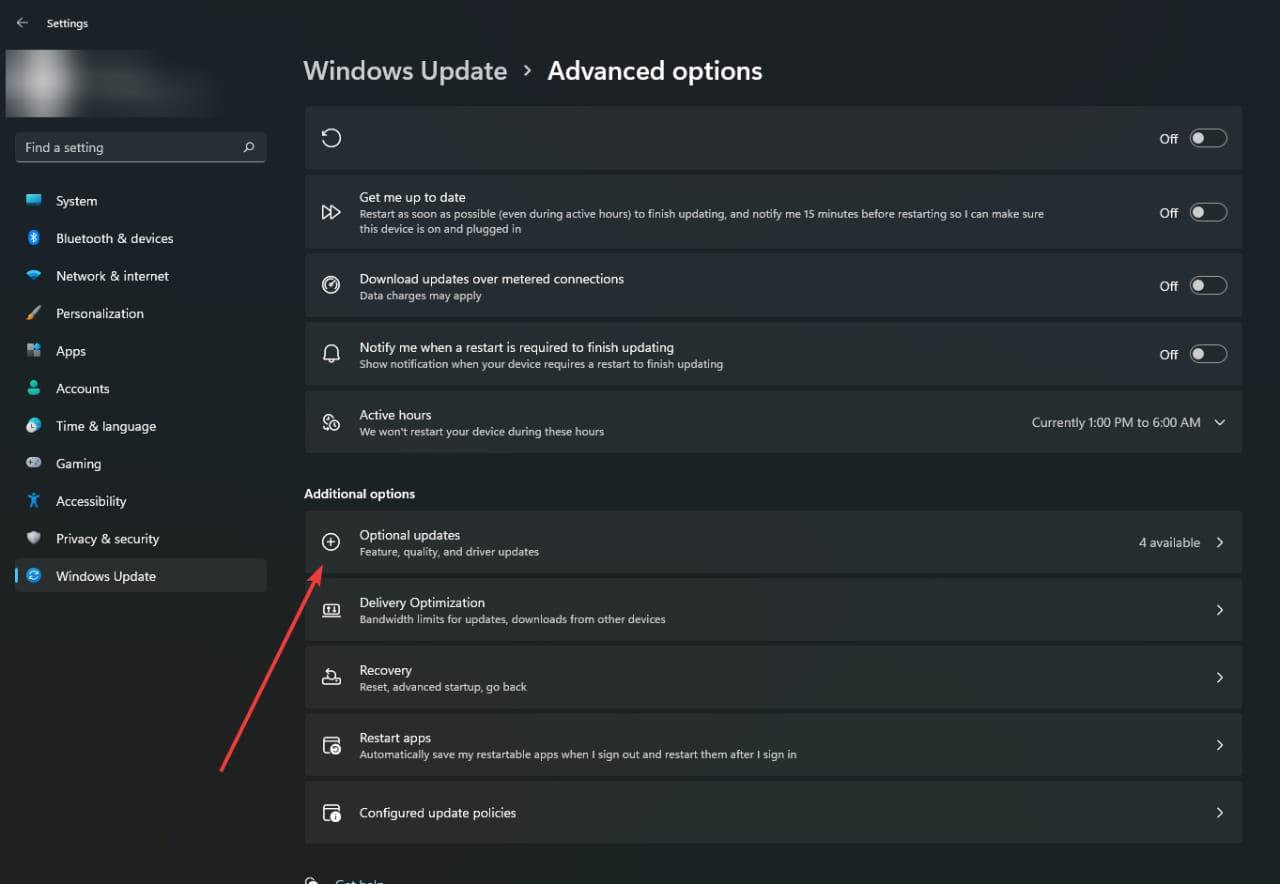Open Network & internet category
The image size is (1280, 884).
pyautogui.click(x=140, y=275)
